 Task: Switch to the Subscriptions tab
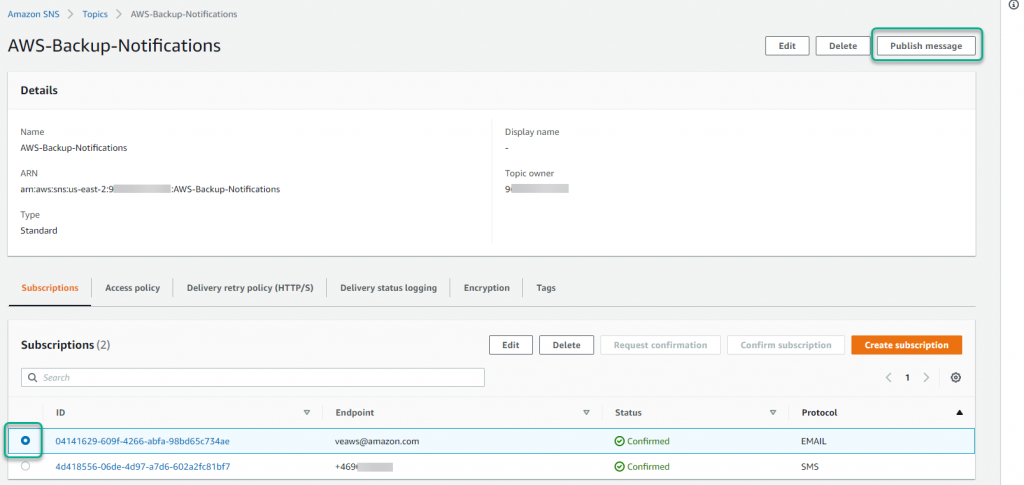(50, 288)
